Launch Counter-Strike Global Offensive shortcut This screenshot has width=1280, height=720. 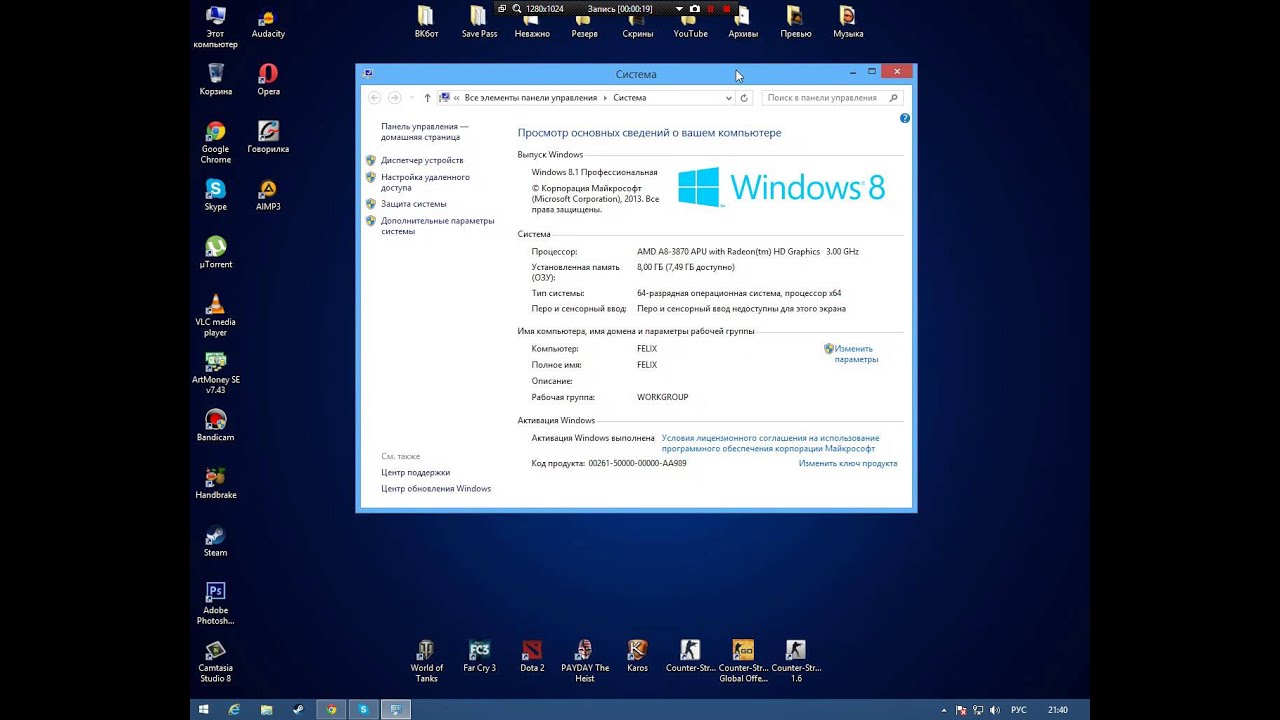coord(743,661)
